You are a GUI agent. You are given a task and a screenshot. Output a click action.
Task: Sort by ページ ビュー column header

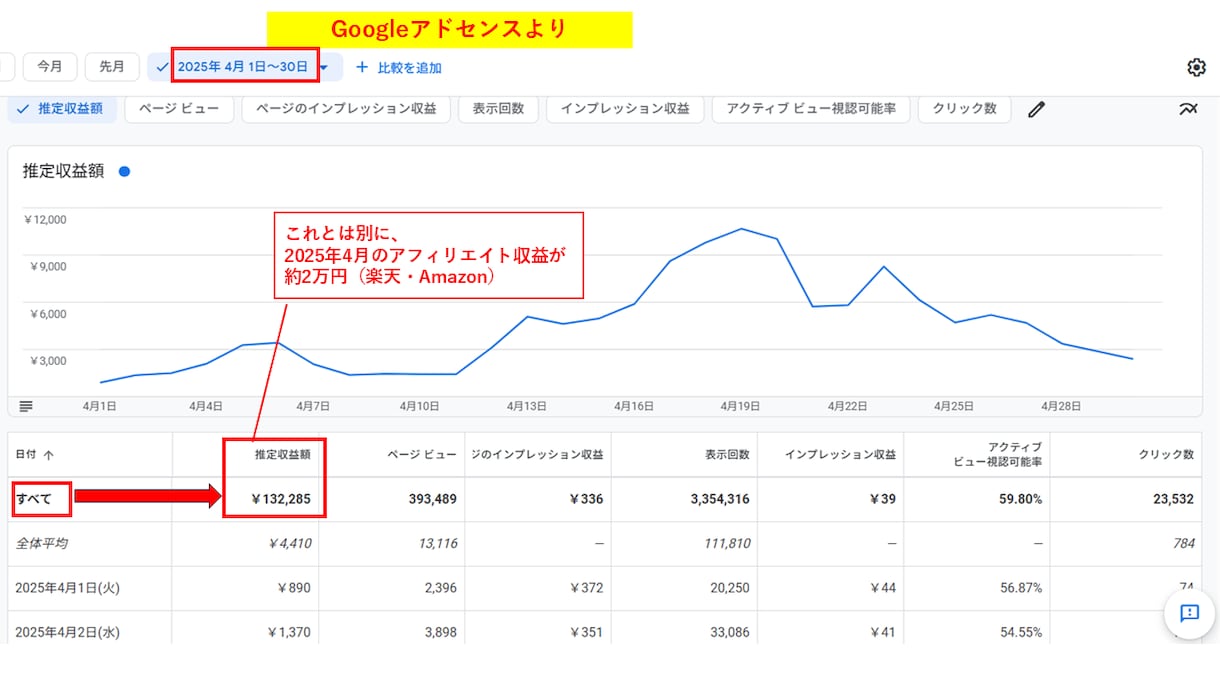[422, 454]
